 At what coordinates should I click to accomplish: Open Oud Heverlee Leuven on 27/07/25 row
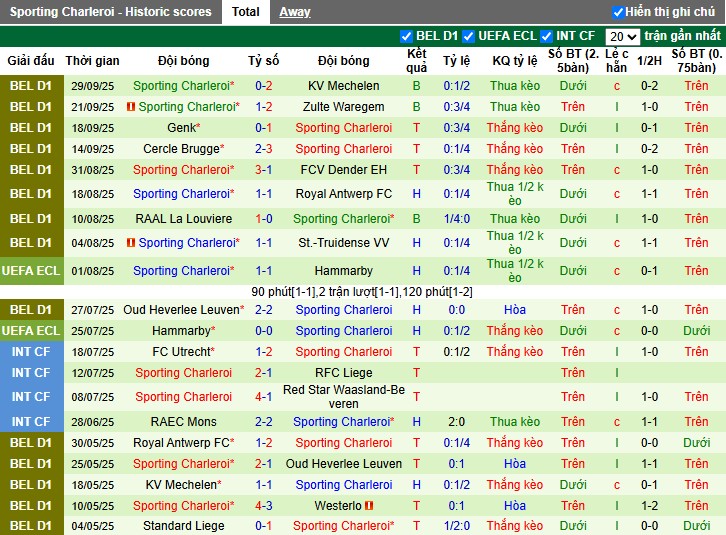(181, 309)
